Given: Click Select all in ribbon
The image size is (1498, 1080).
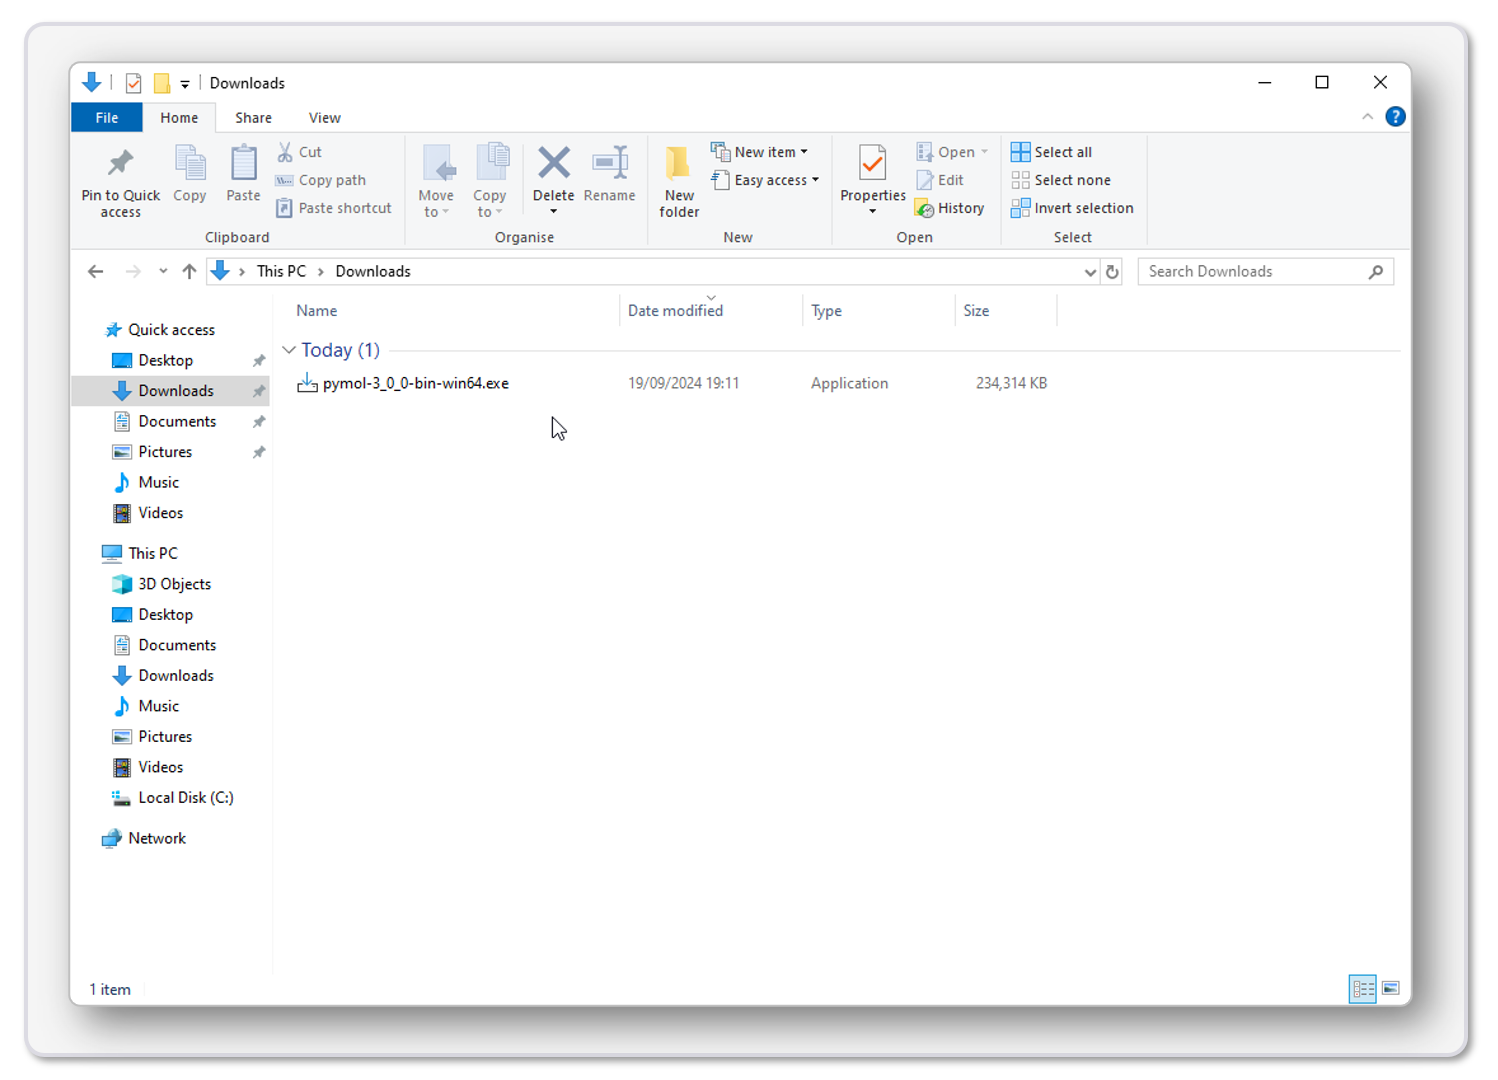Looking at the screenshot, I should pyautogui.click(x=1051, y=152).
